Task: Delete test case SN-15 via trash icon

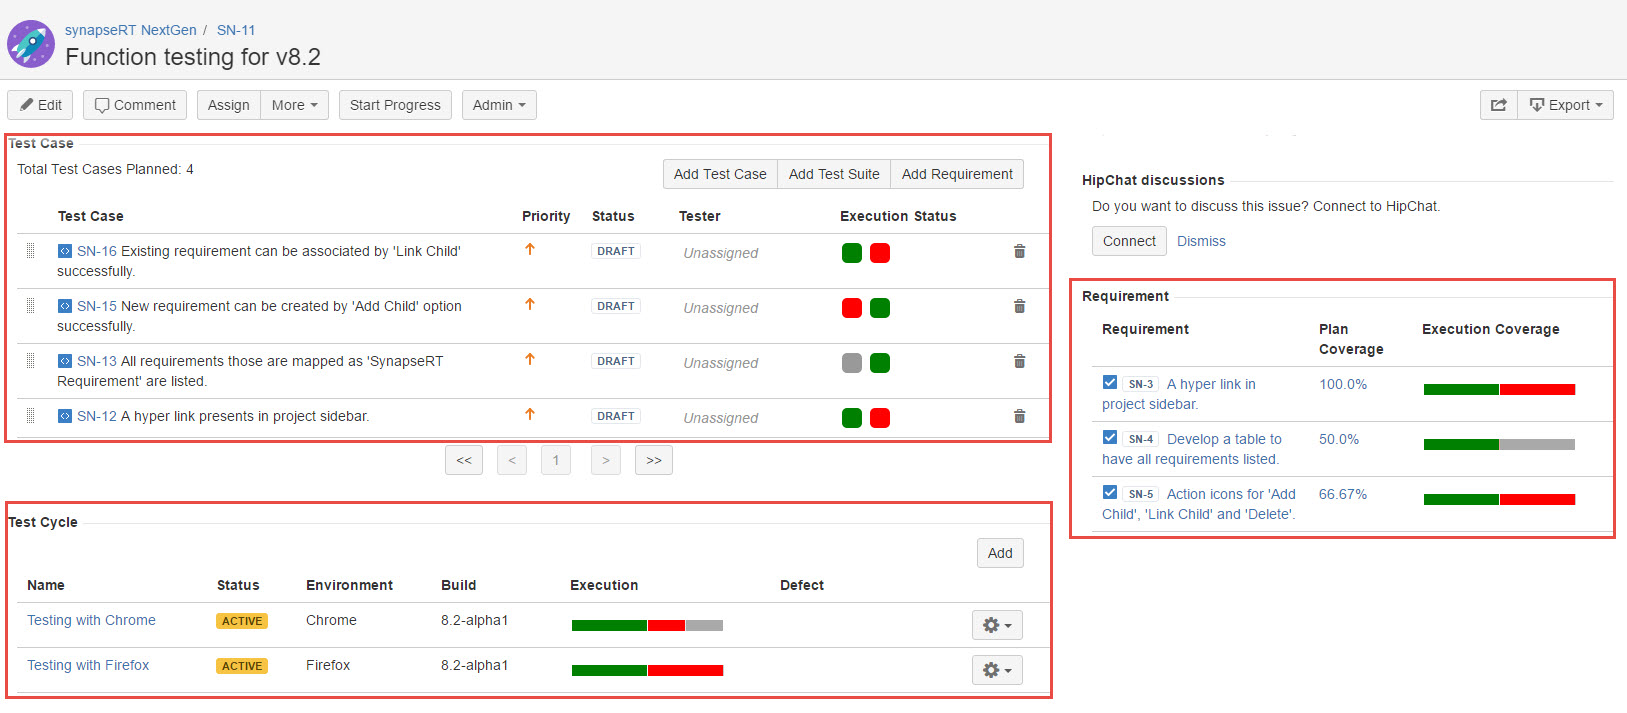Action: tap(1019, 306)
